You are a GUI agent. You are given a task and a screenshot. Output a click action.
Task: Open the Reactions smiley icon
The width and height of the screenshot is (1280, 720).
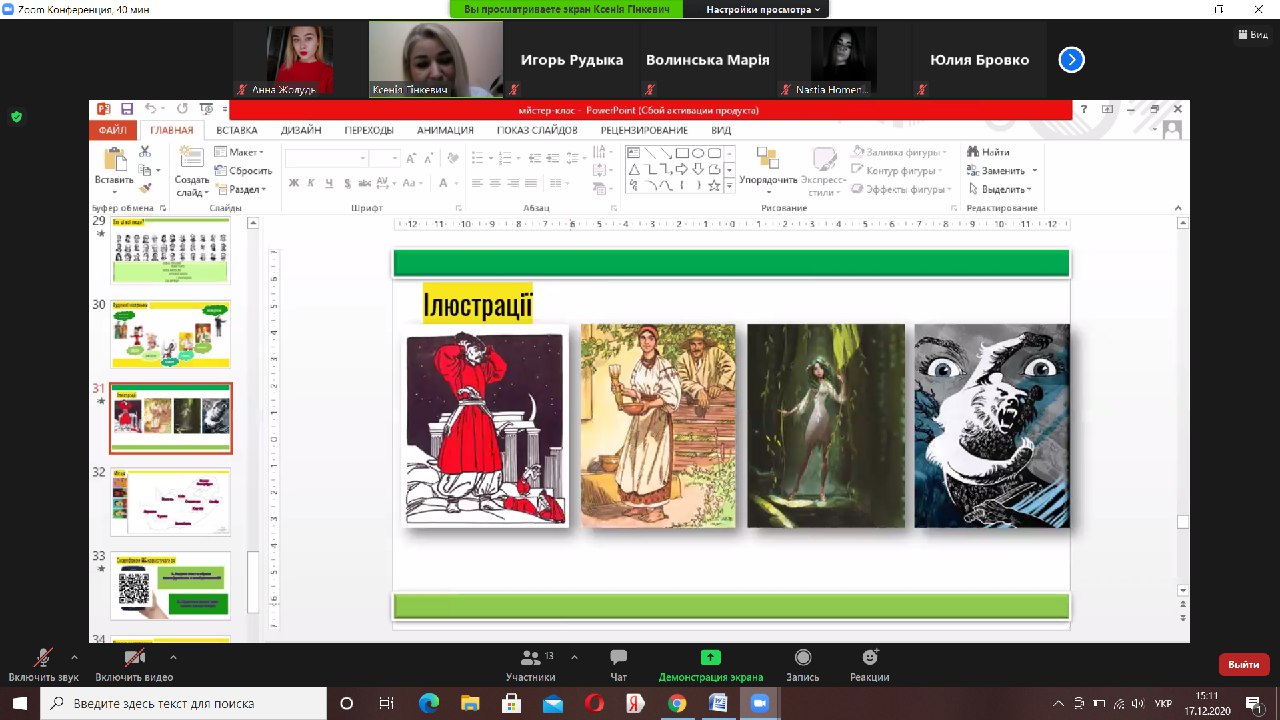(870, 658)
